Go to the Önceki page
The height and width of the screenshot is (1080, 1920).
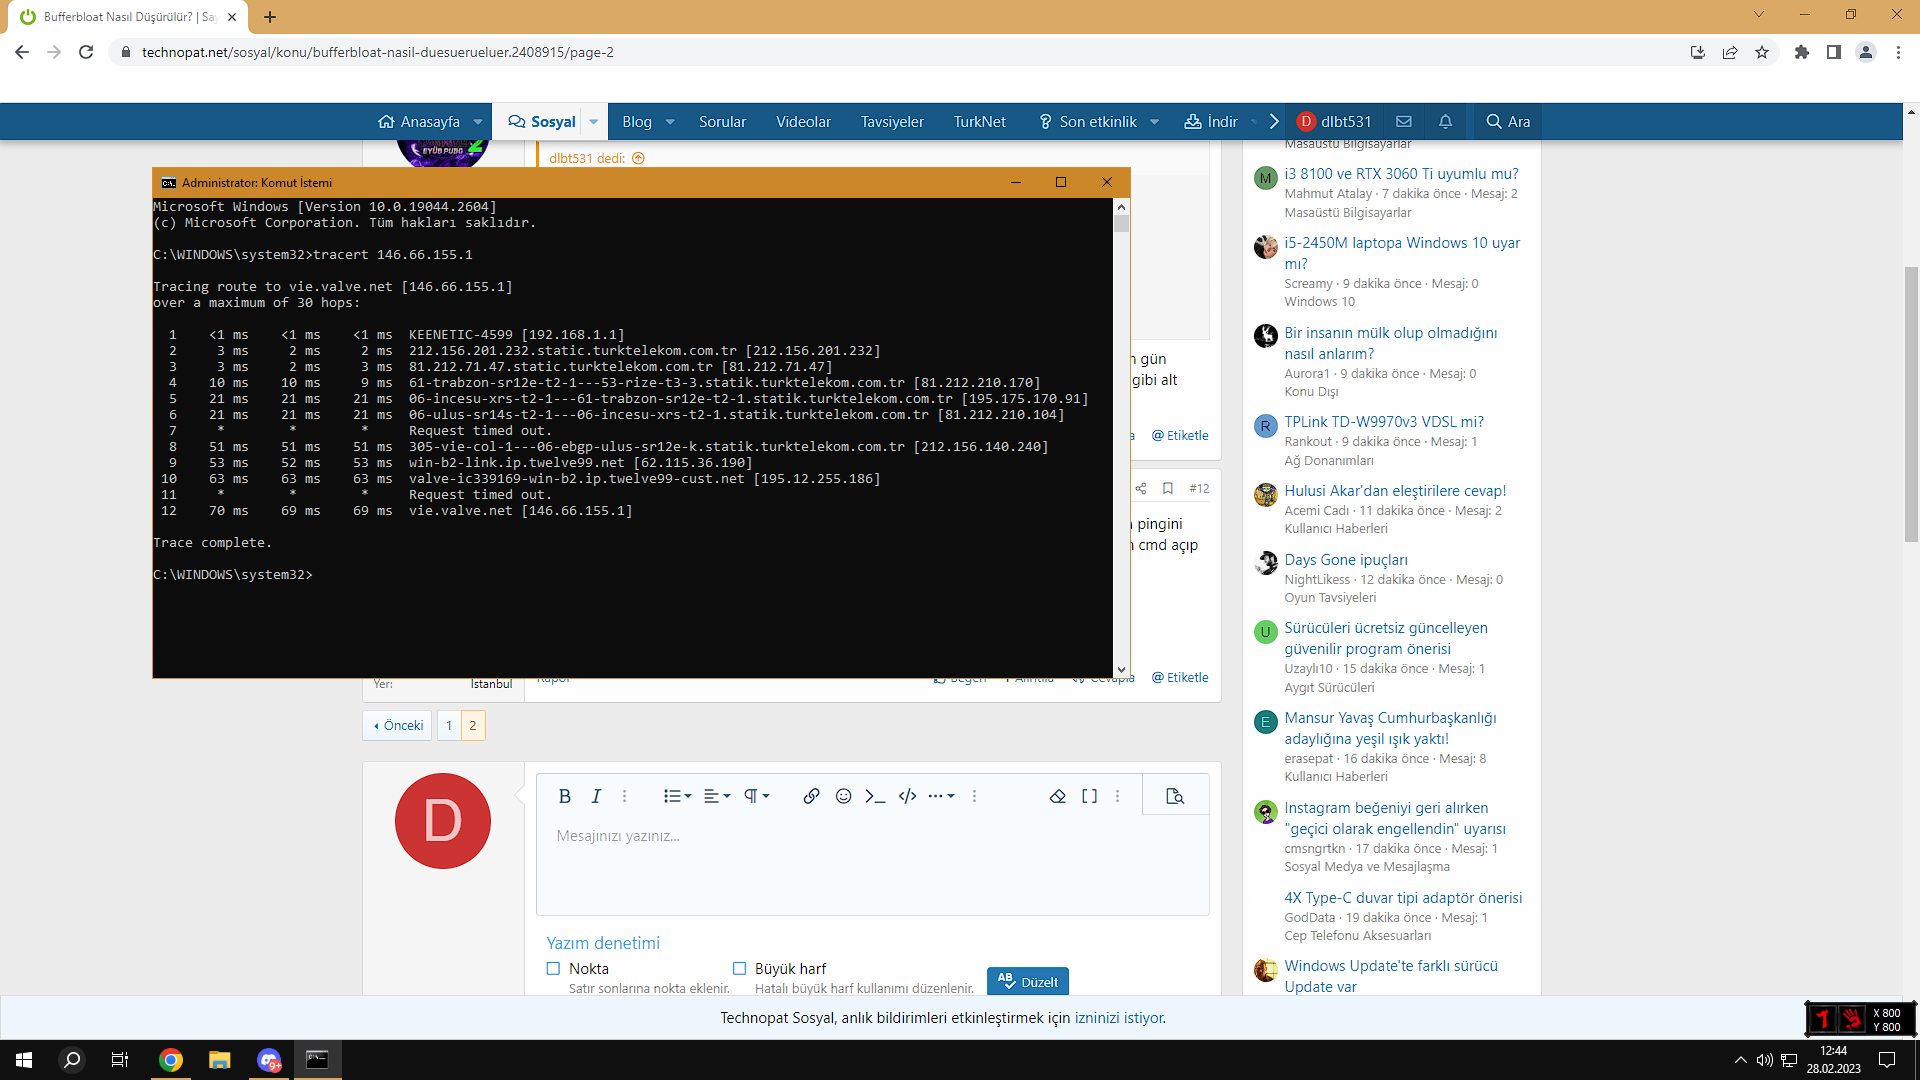click(x=398, y=725)
